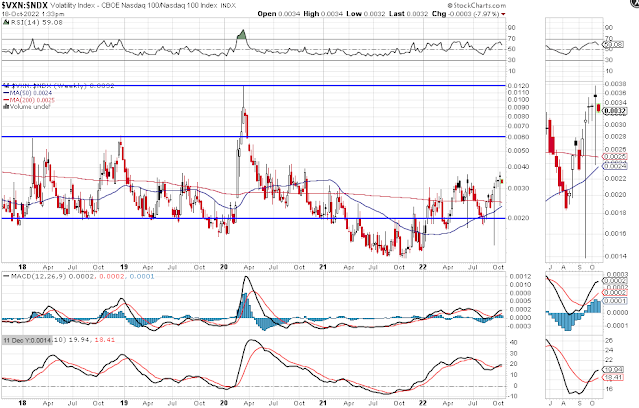Click the blue-outlined 0.0024 MA(50) price tag
639x408 pixels.
pyautogui.click(x=615, y=166)
